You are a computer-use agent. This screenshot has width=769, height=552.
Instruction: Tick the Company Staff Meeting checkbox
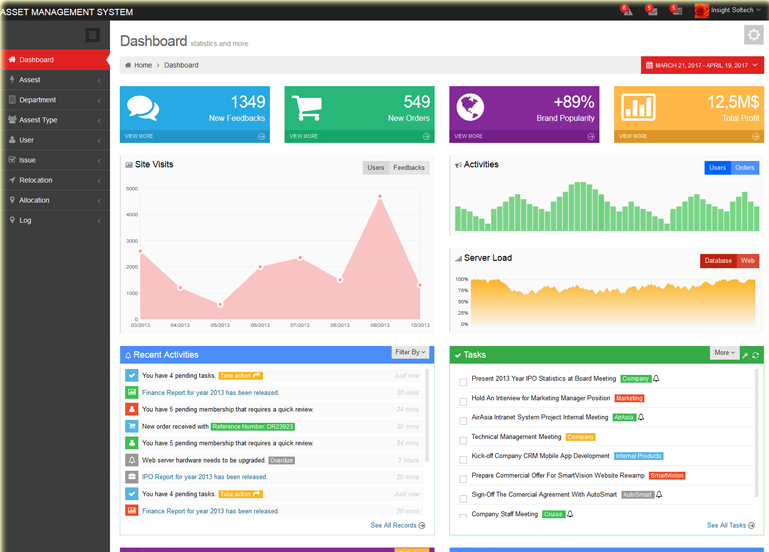[x=463, y=516]
